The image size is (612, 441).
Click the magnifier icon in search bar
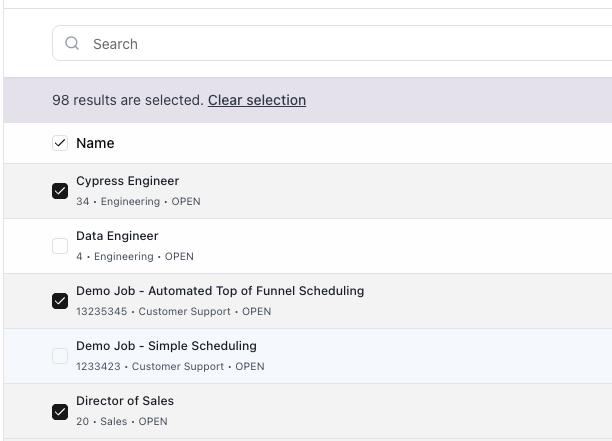tap(72, 43)
